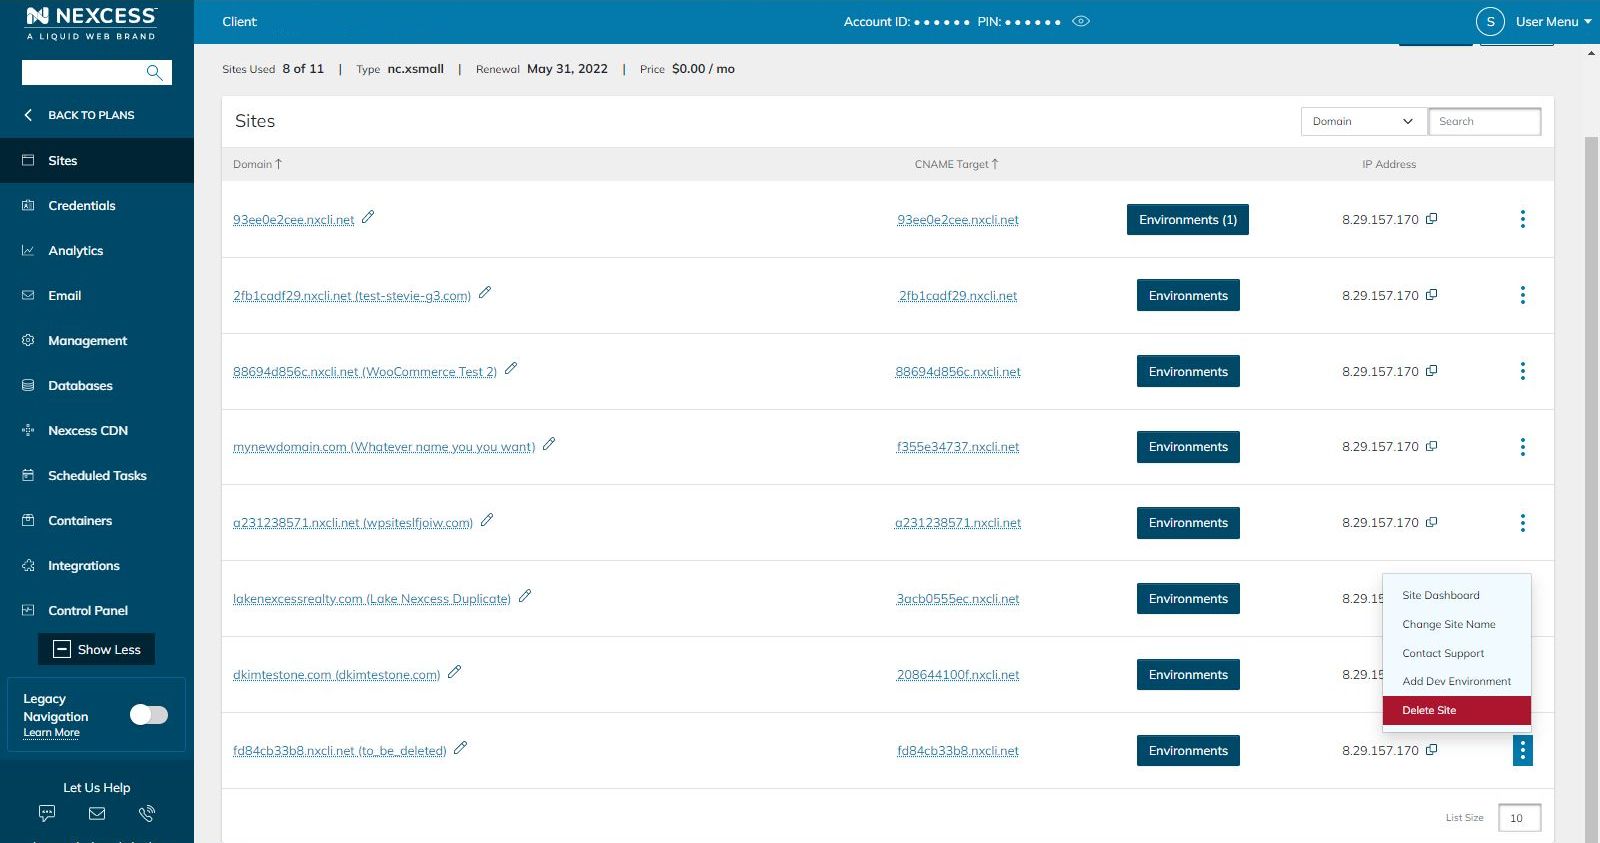Open three-dot menu for 88694d856c.nxcli.net
The width and height of the screenshot is (1600, 843).
pyautogui.click(x=1523, y=371)
